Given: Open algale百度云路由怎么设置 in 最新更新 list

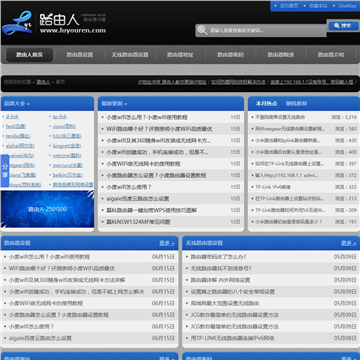Looking at the screenshot, I should coord(138,199).
